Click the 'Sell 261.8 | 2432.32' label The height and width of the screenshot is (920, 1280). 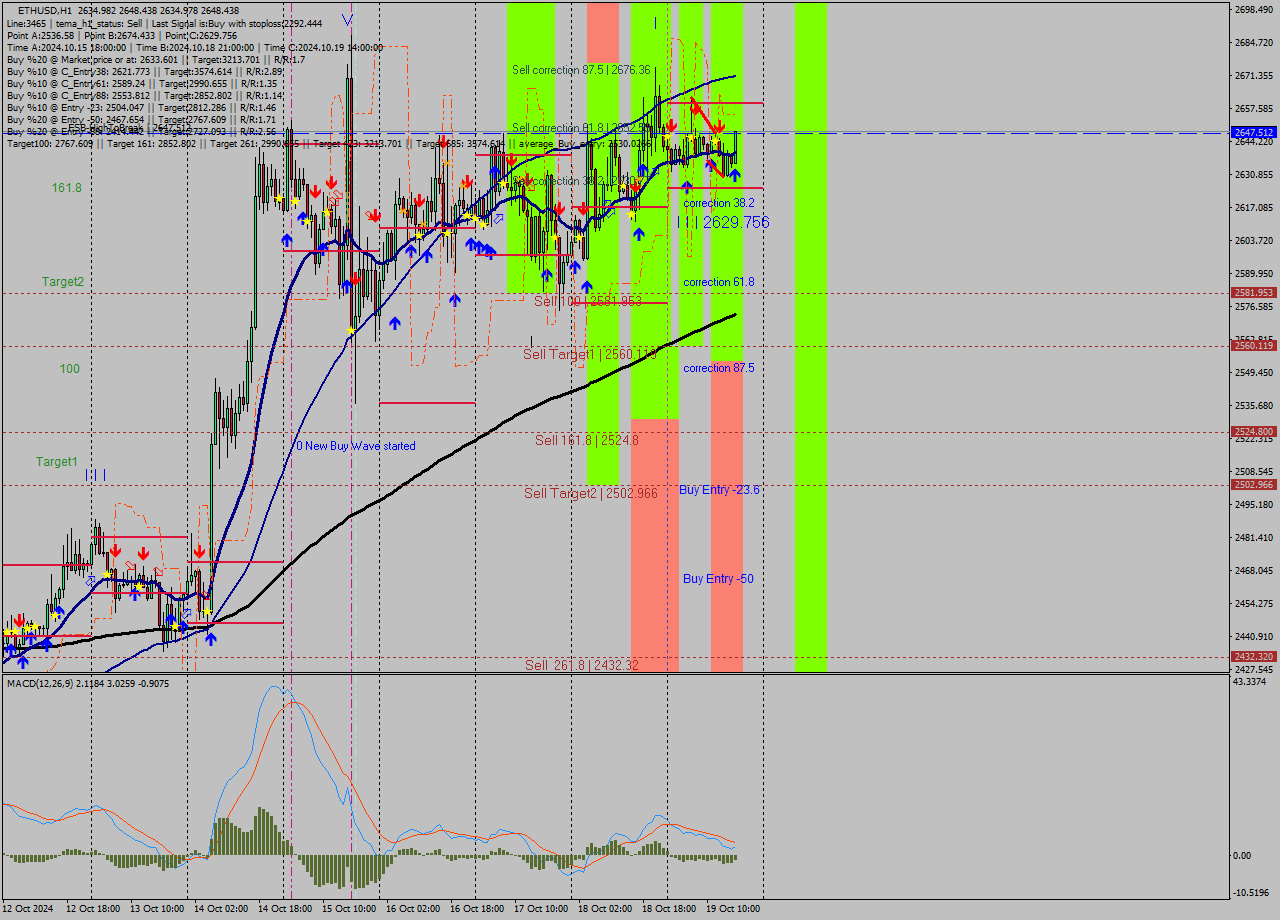(x=582, y=665)
